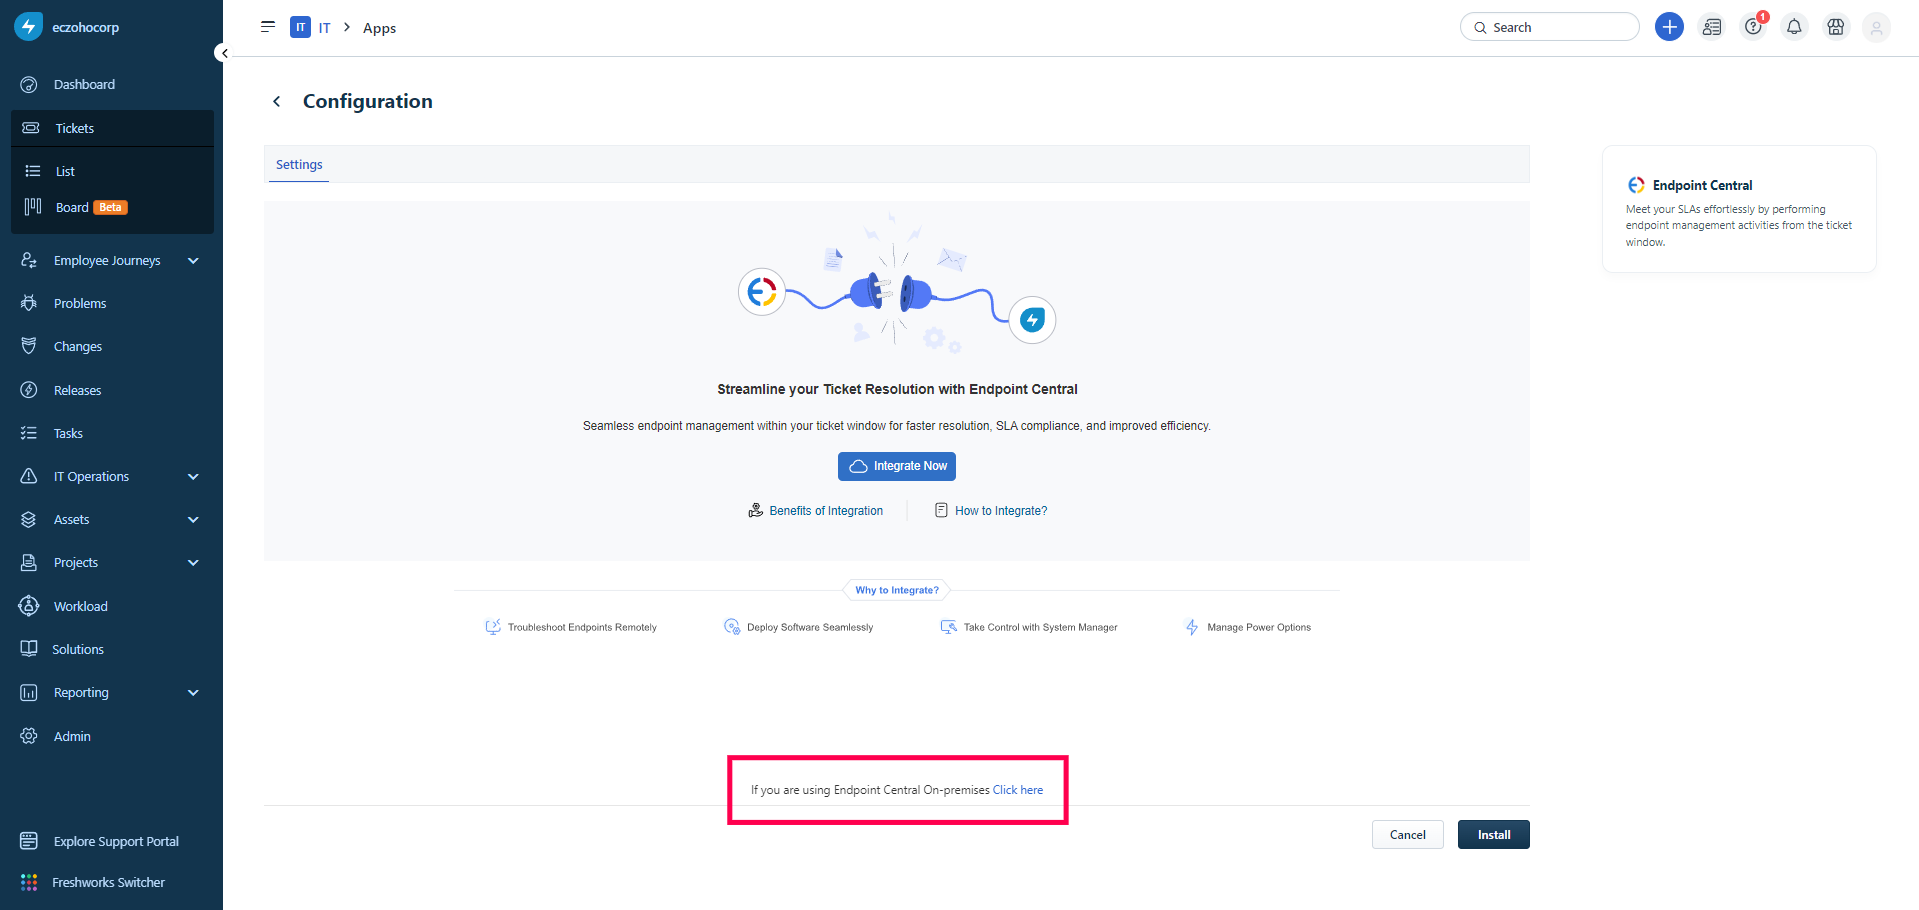
Task: Click the Reporting chart icon
Action: click(29, 693)
